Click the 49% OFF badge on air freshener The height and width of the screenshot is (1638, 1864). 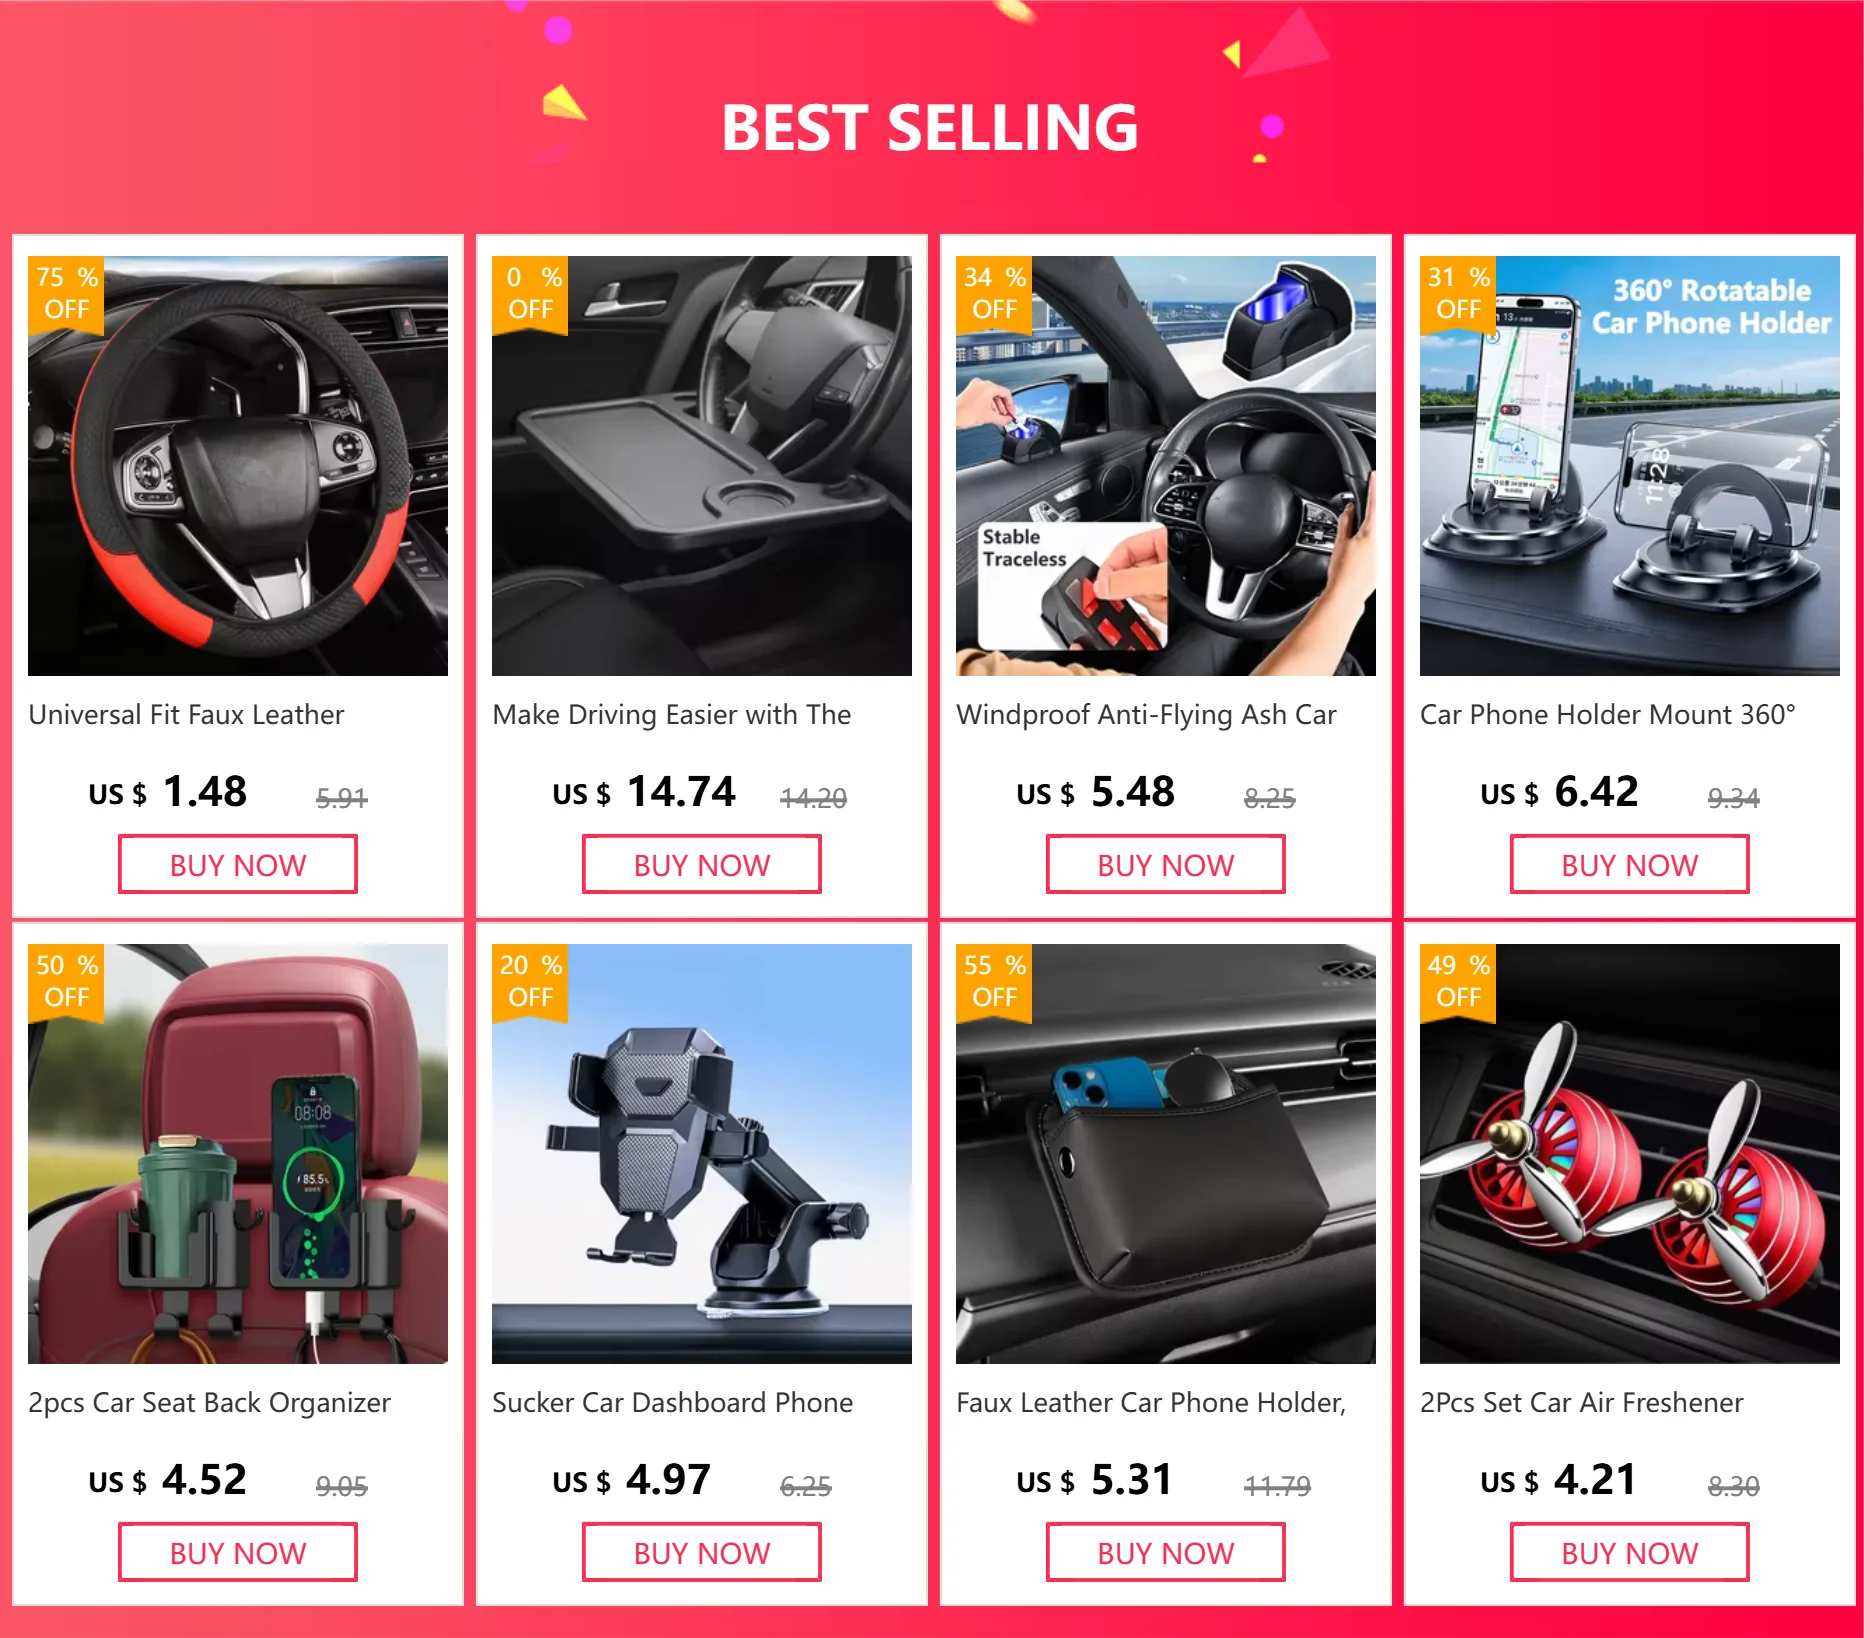pos(1458,981)
